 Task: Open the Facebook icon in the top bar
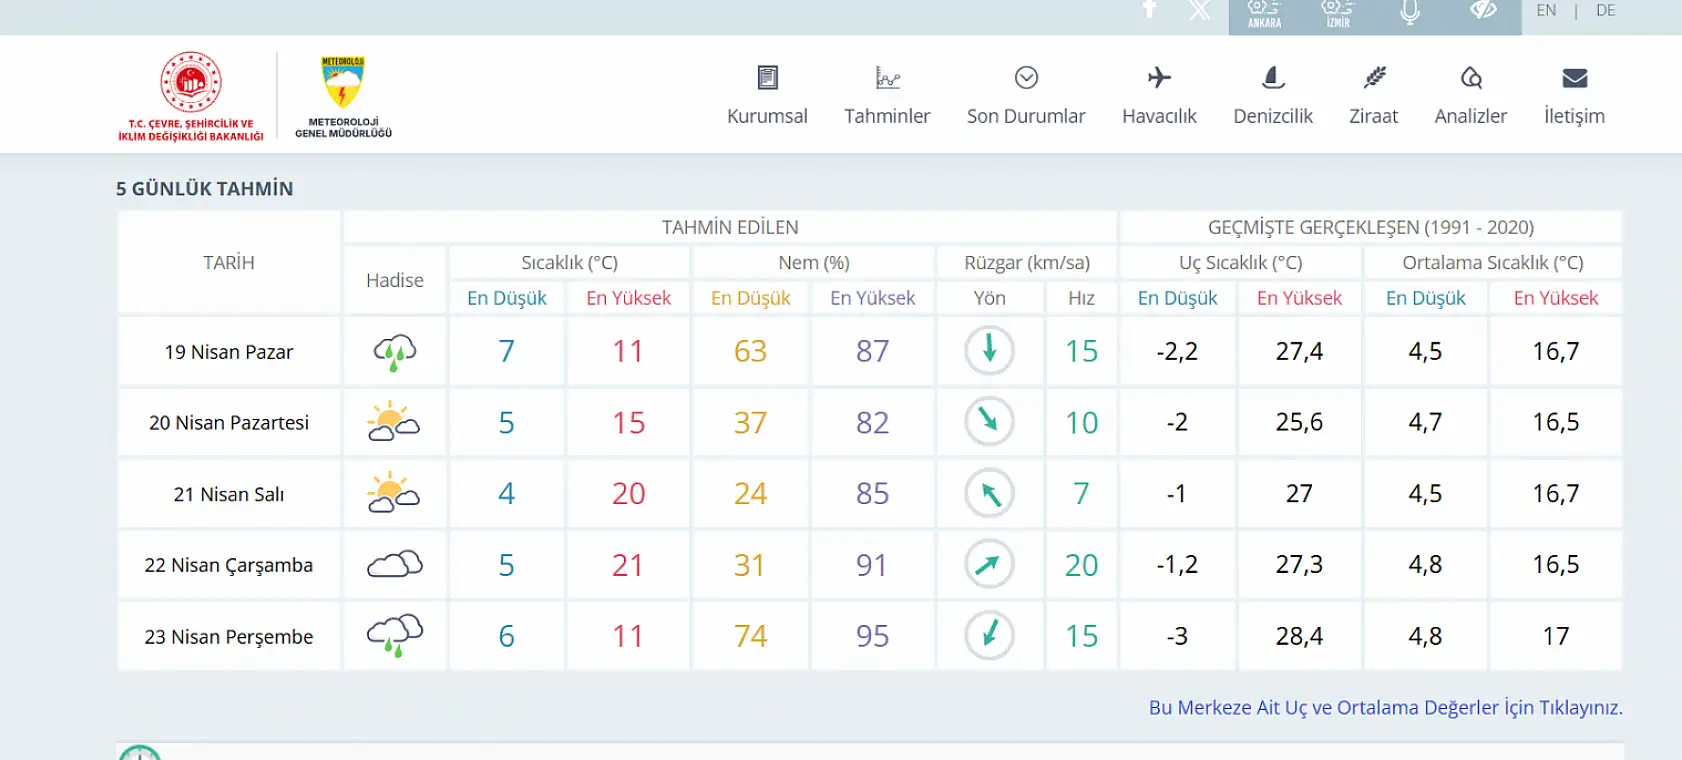coord(1149,9)
